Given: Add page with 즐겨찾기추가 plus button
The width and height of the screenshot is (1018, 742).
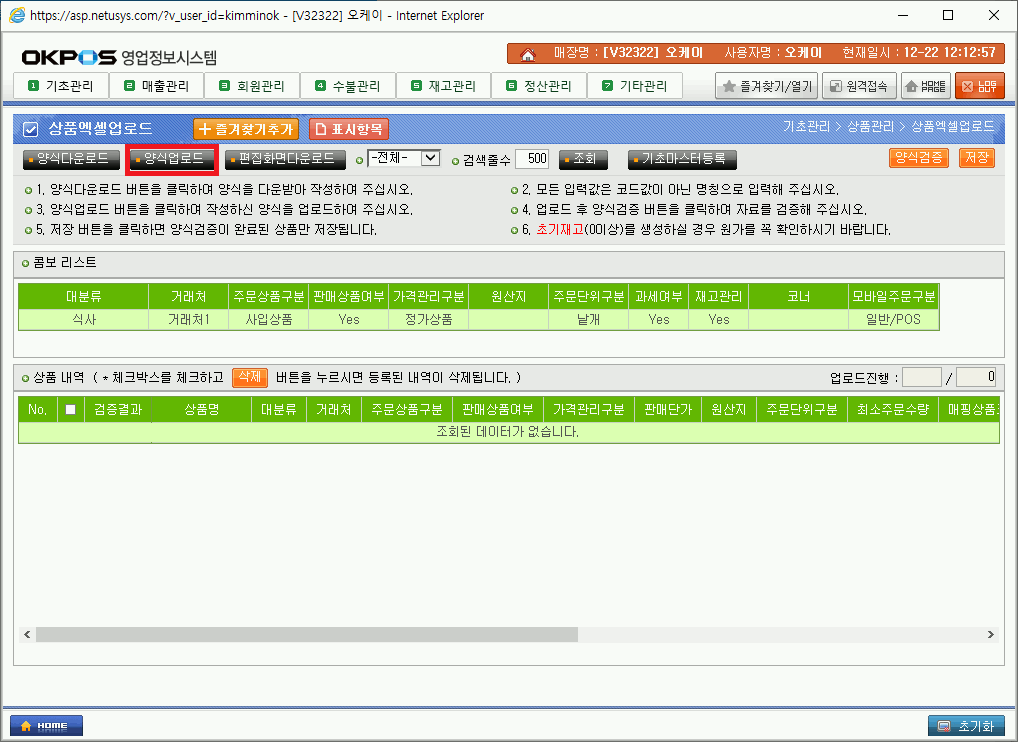Looking at the screenshot, I should tap(246, 129).
